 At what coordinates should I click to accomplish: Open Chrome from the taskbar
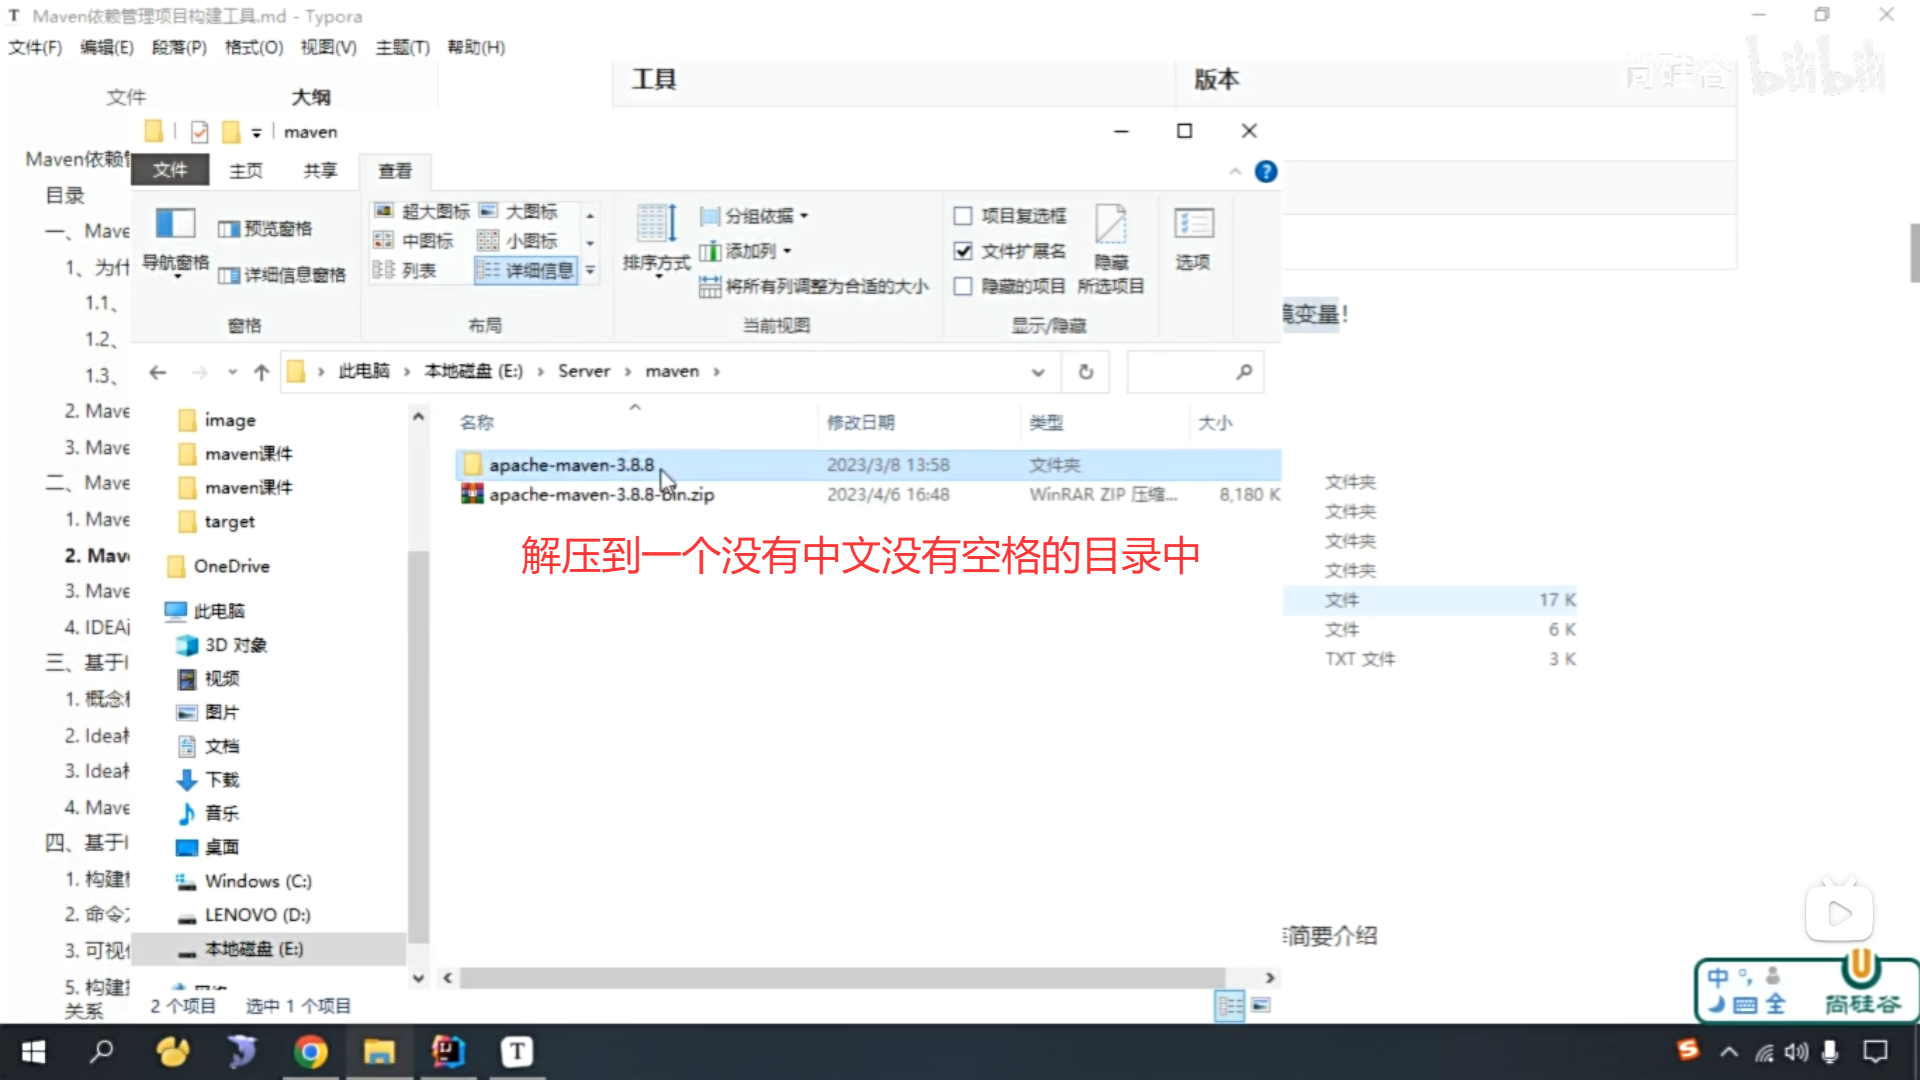310,1052
